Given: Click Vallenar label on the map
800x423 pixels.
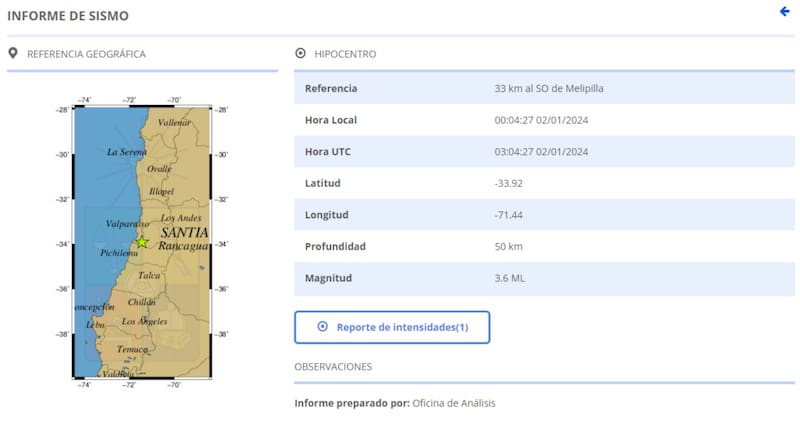Looking at the screenshot, I should click(x=174, y=122).
